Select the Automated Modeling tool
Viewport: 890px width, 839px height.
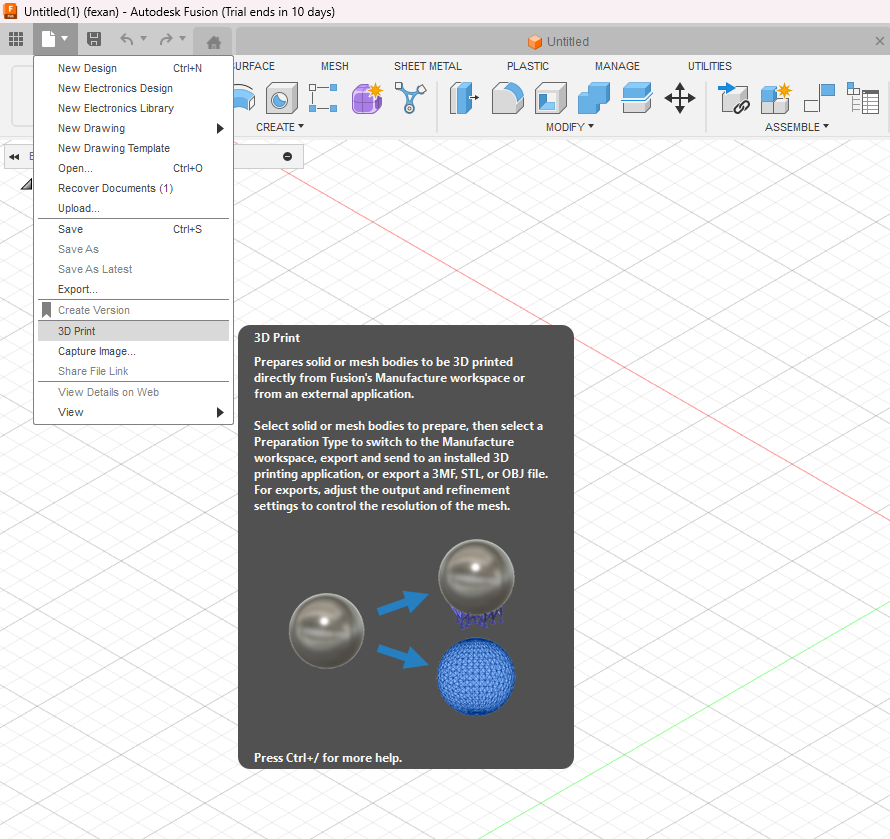410,98
